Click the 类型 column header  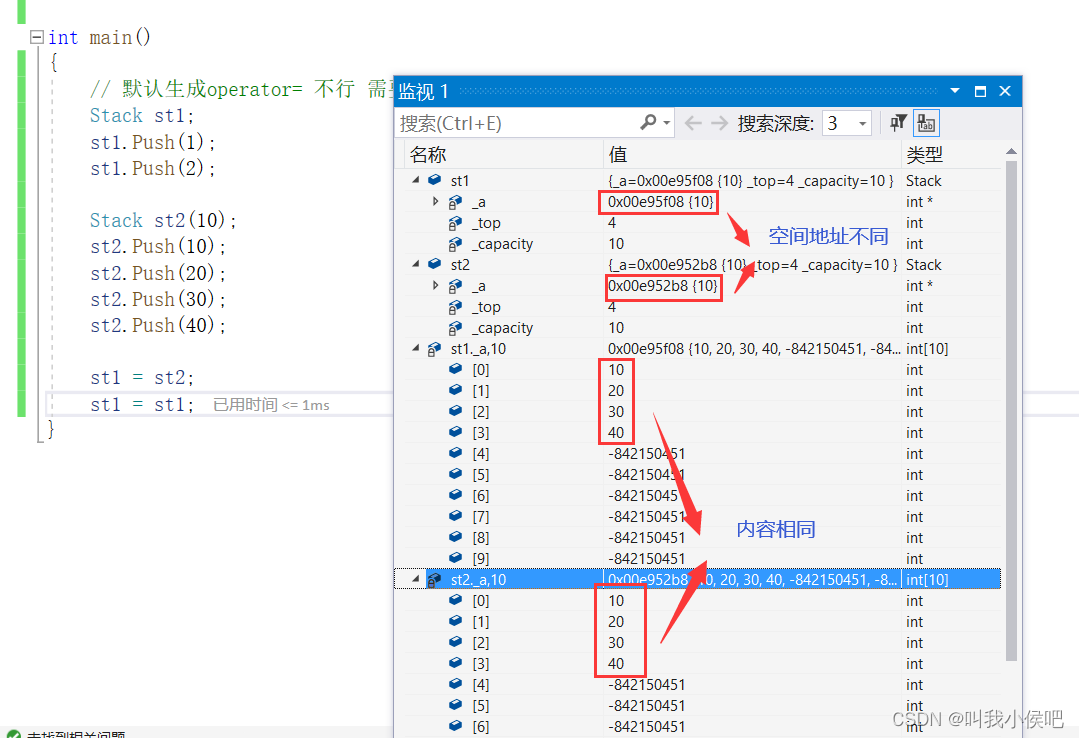point(924,155)
